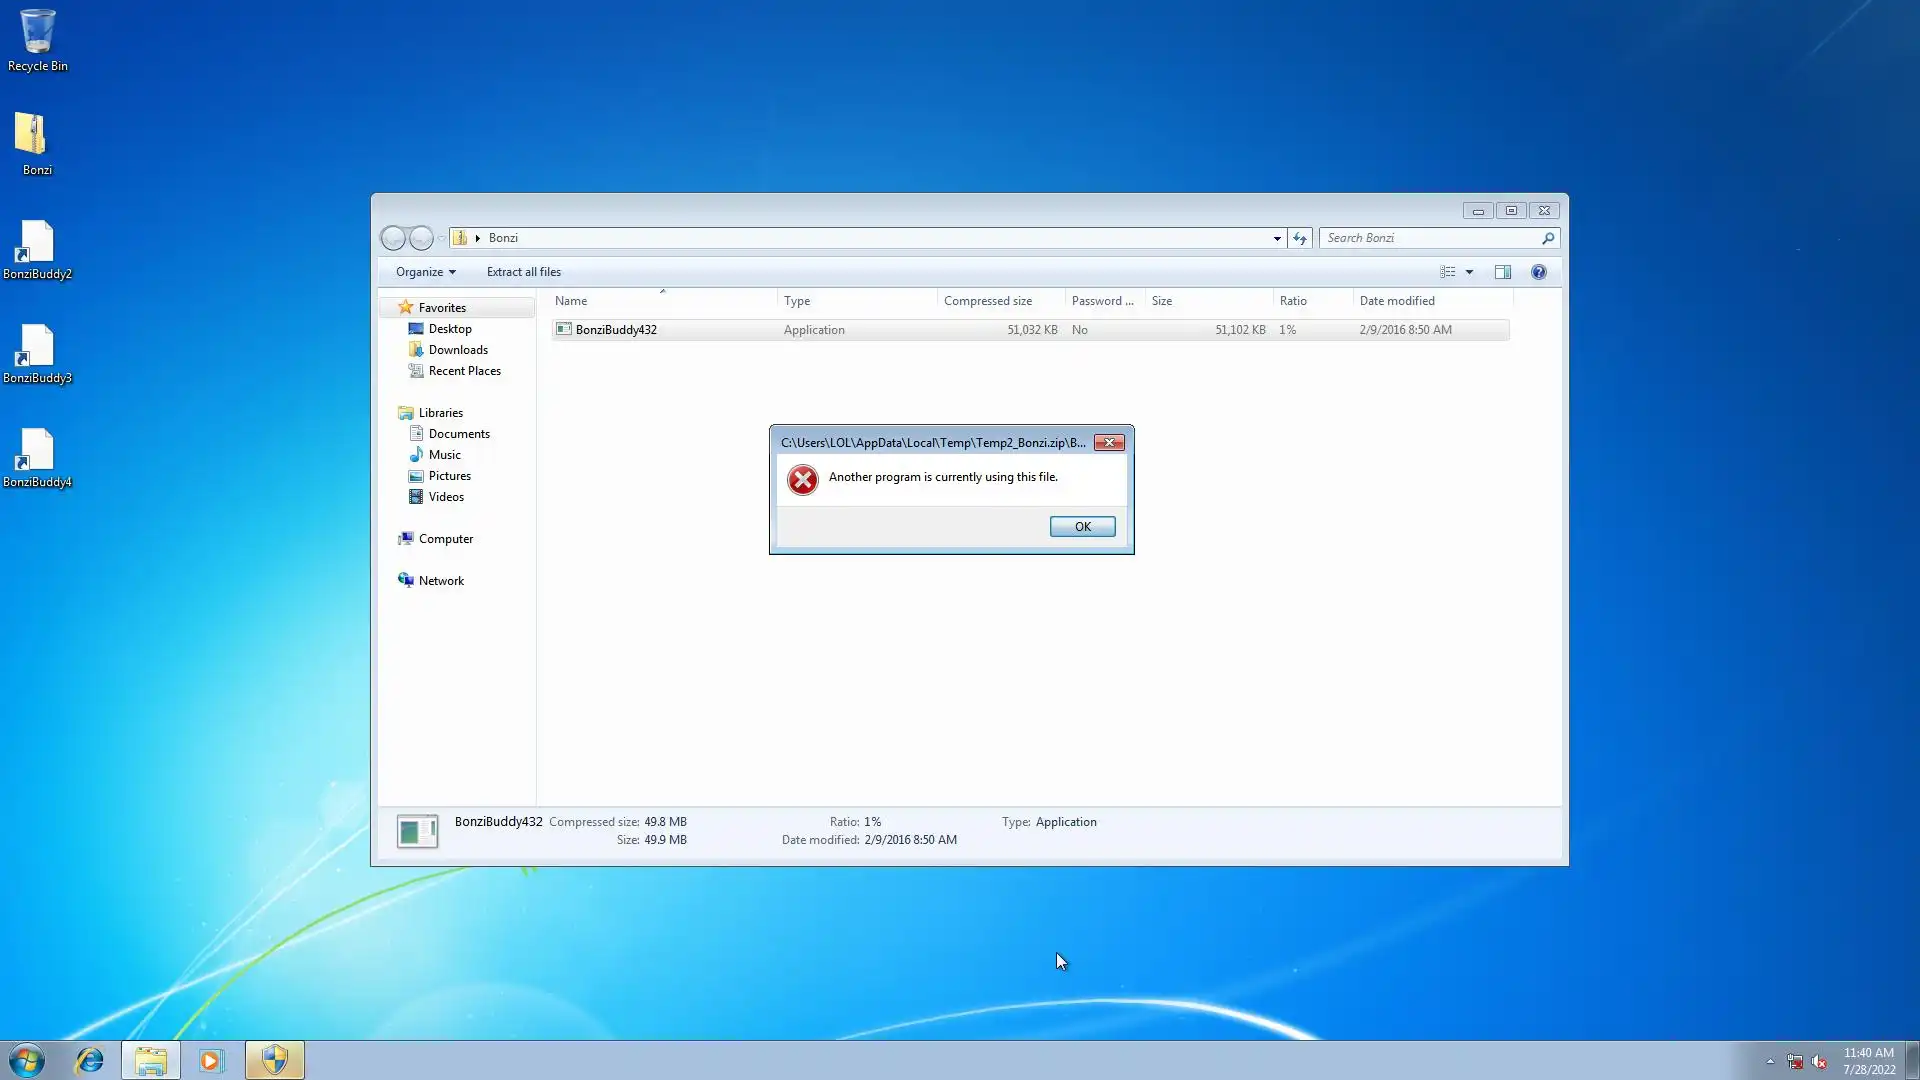Launch Windows Media Player from taskbar

pyautogui.click(x=211, y=1060)
